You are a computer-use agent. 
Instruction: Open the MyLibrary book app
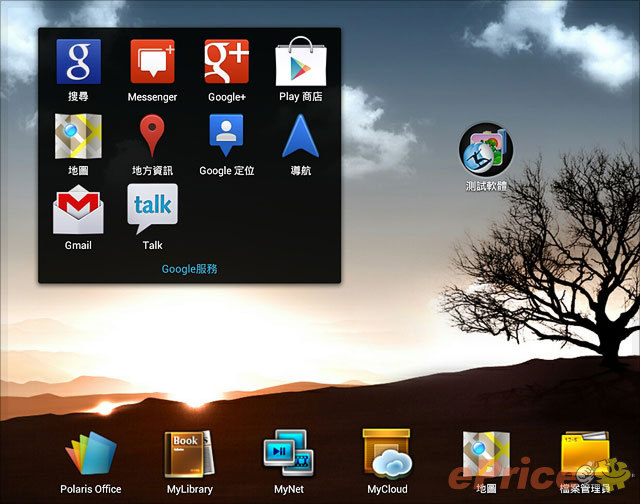tap(189, 455)
